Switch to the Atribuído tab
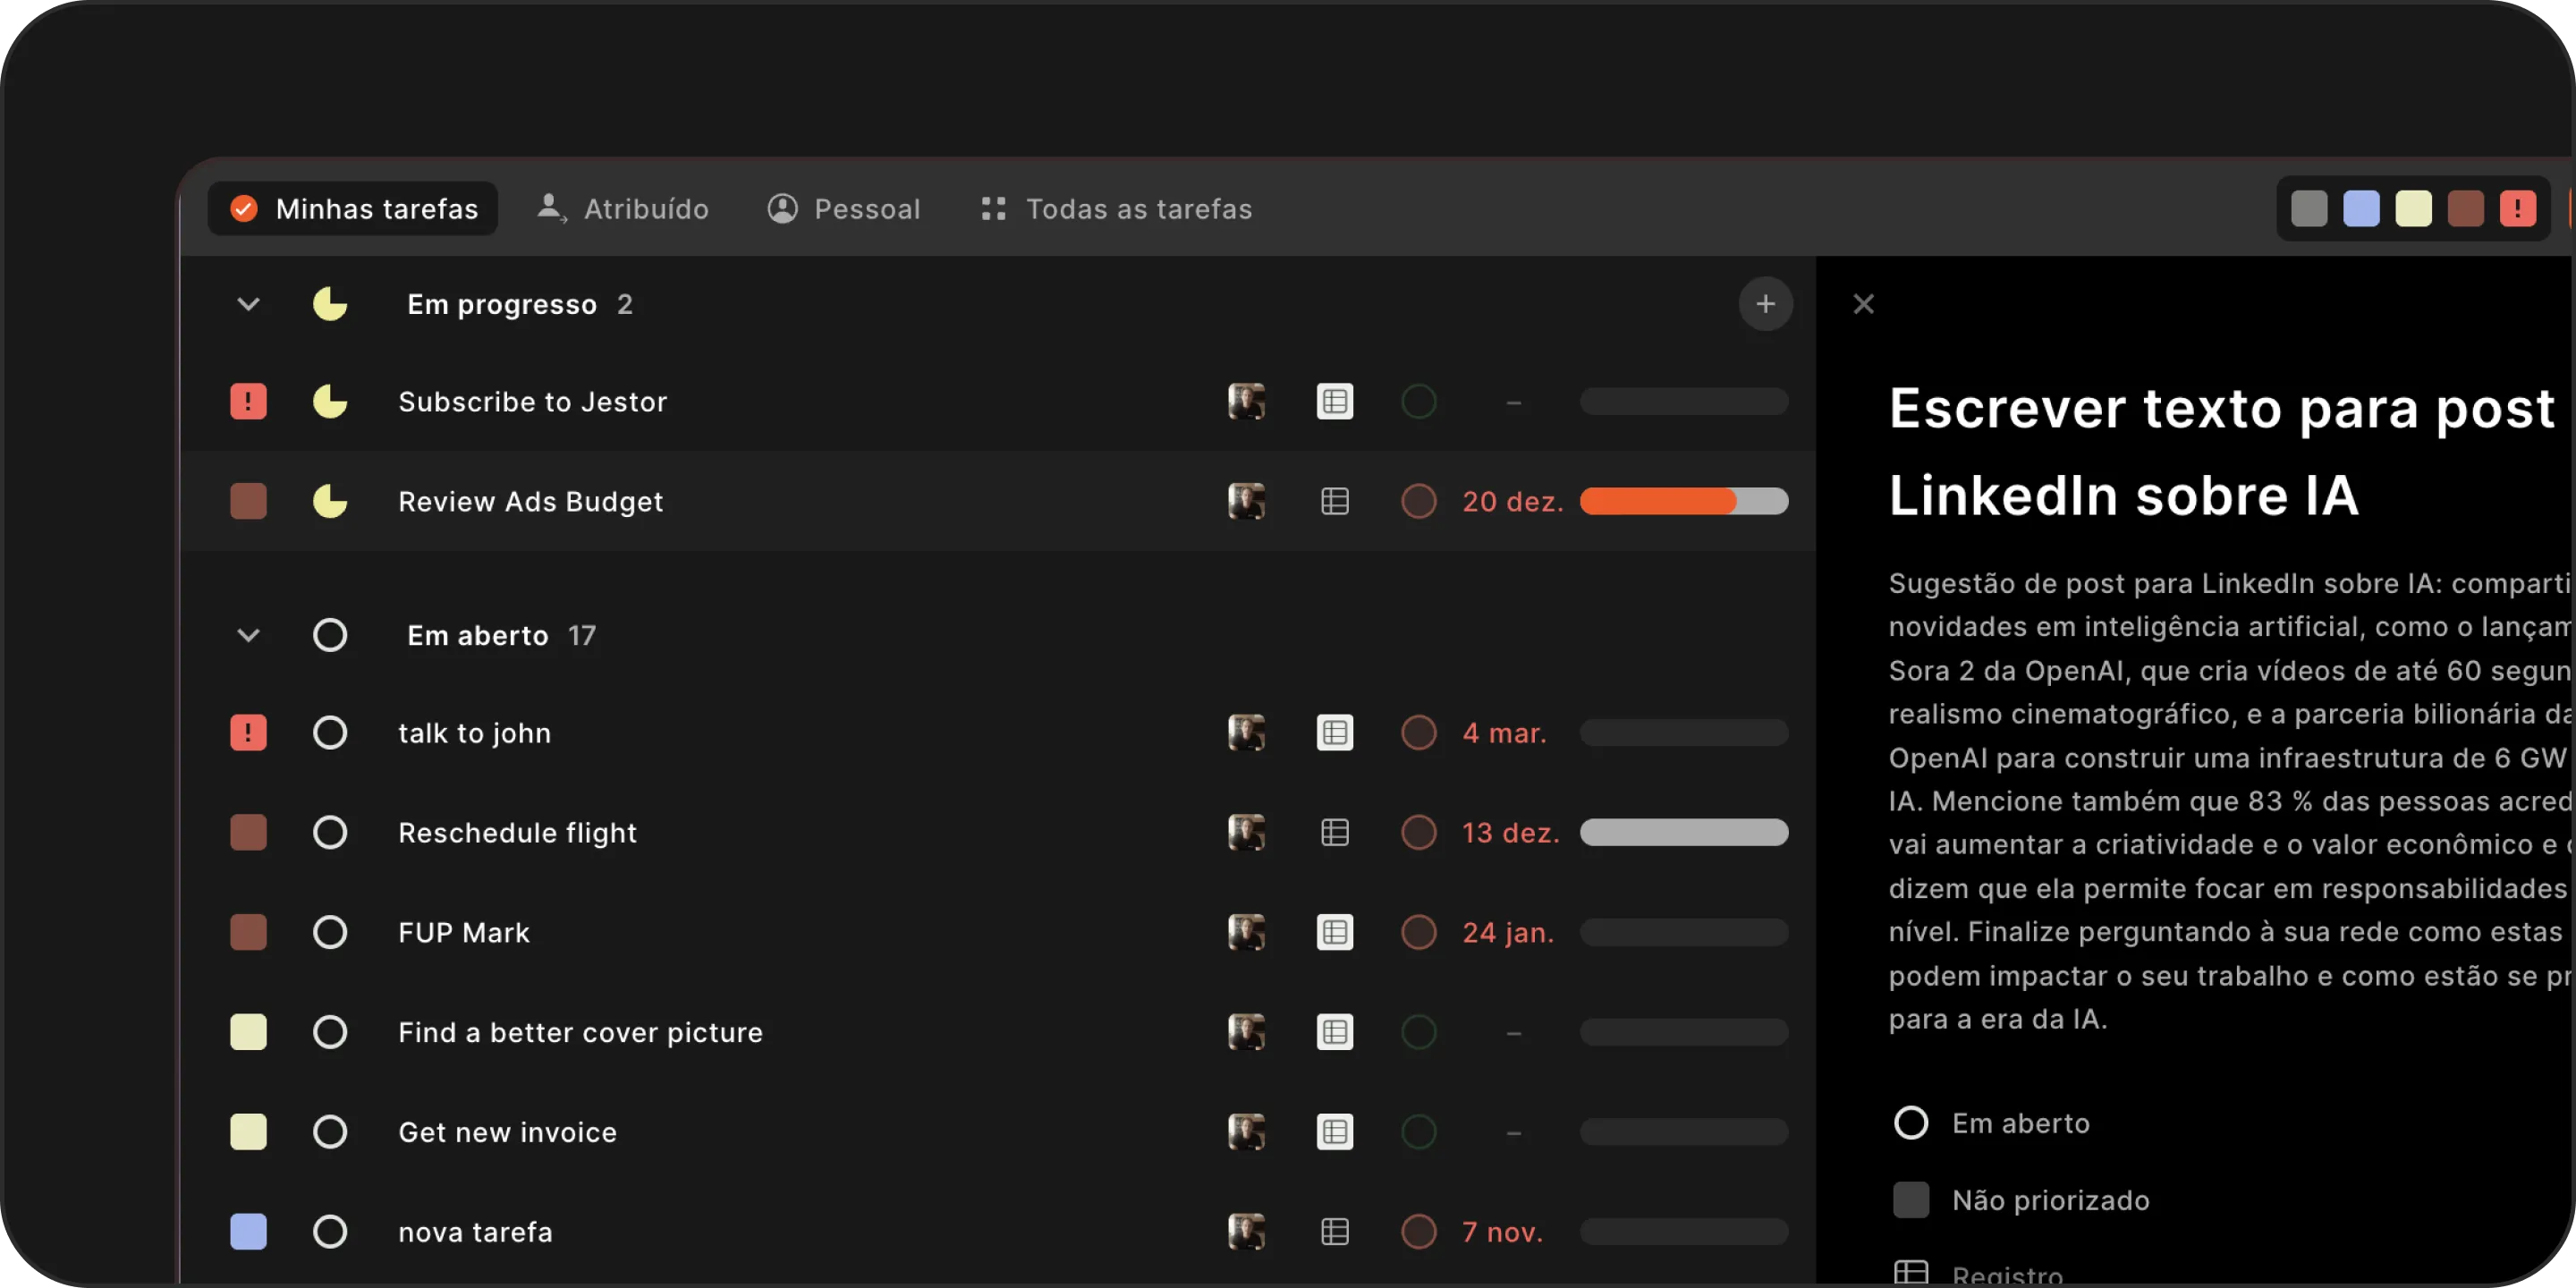The image size is (2576, 1288). click(x=624, y=209)
